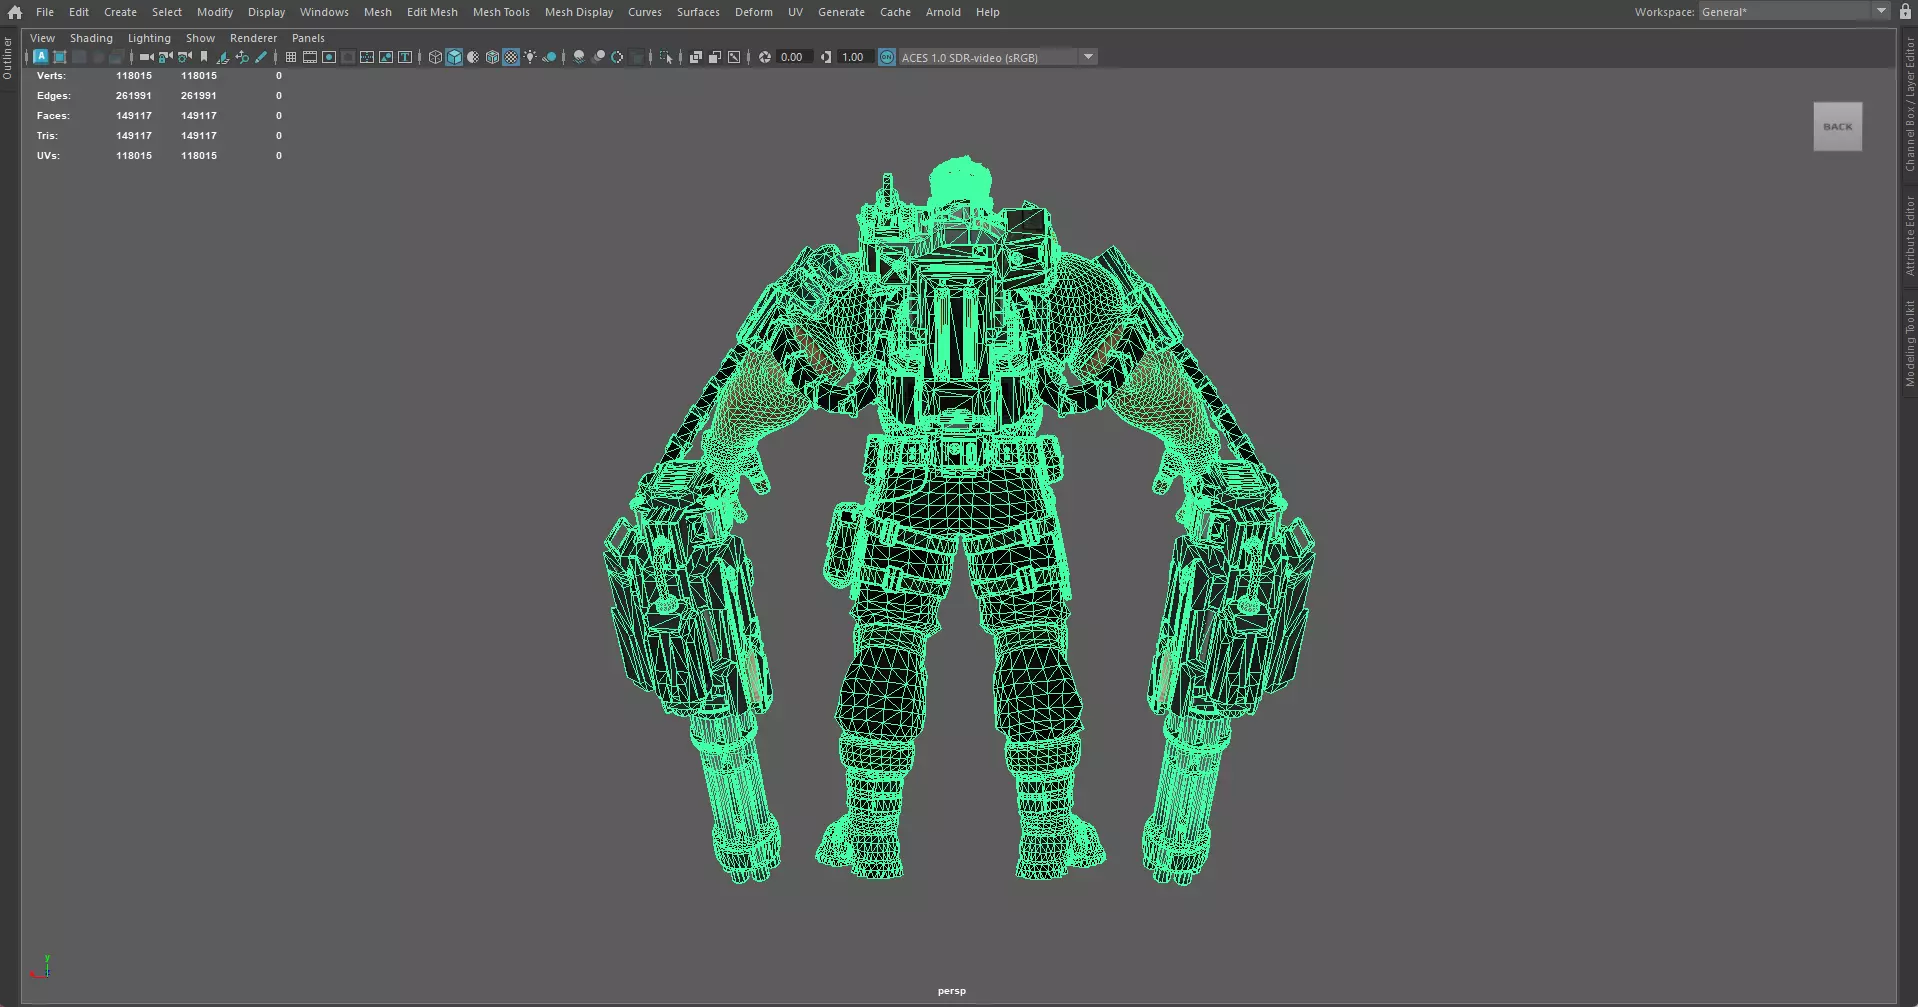Toggle the film gate display
1918x1007 pixels.
coord(310,57)
